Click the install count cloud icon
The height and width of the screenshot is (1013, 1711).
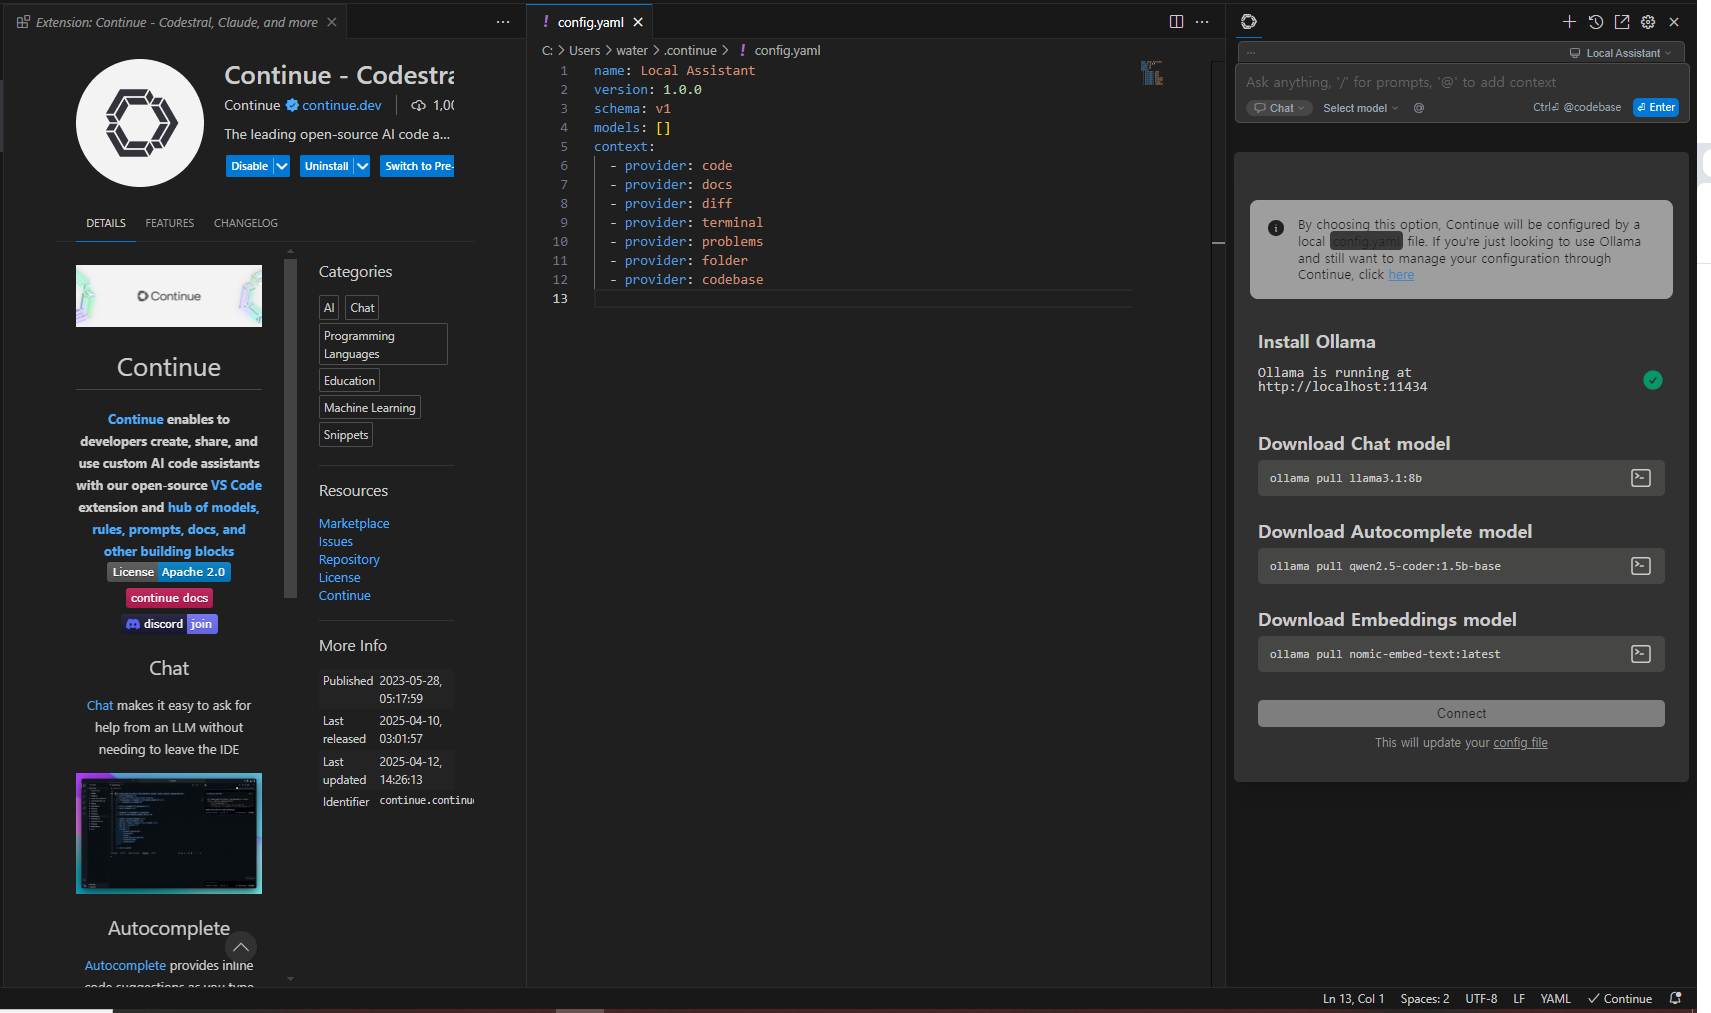point(418,105)
